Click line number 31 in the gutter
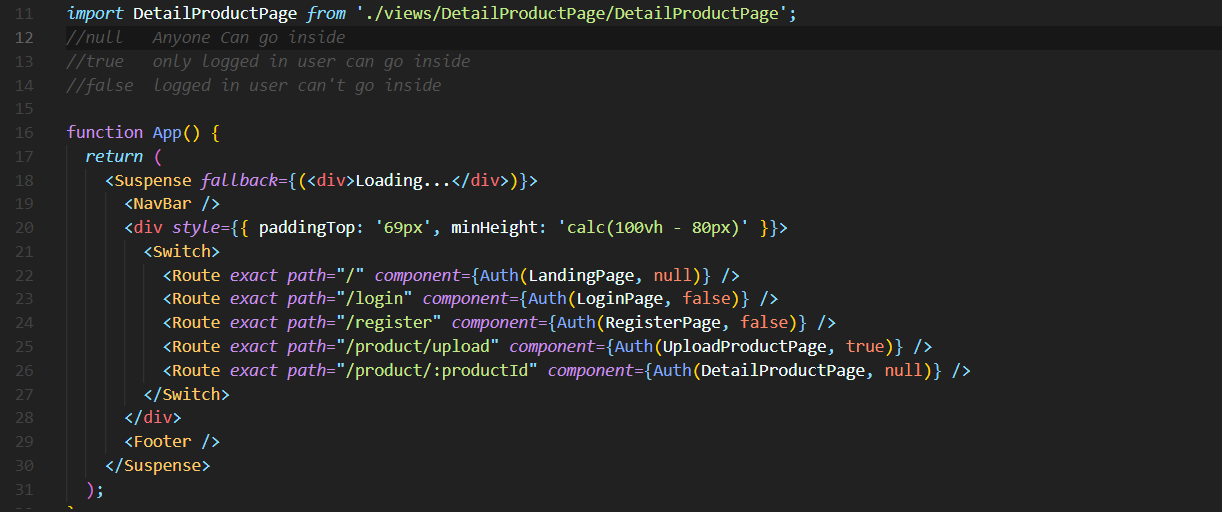The width and height of the screenshot is (1222, 512). [24, 490]
